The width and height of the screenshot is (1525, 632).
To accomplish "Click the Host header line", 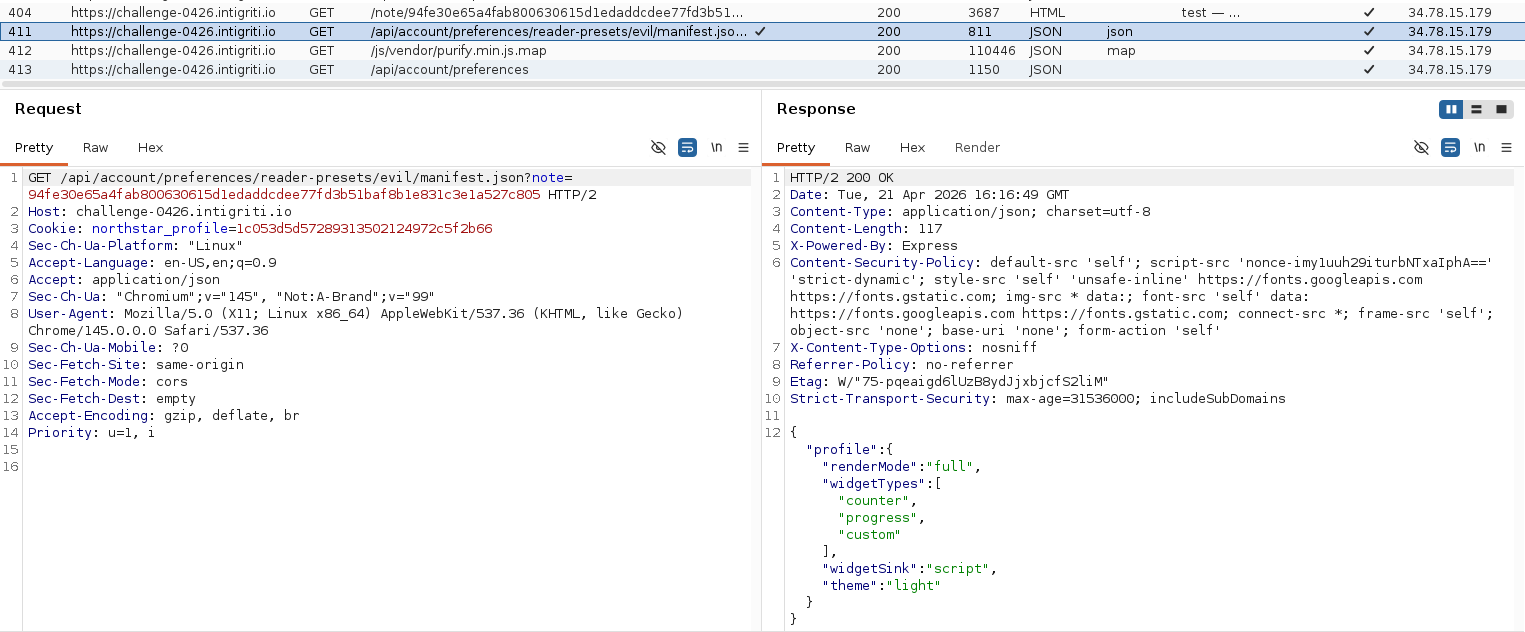I will click(160, 211).
